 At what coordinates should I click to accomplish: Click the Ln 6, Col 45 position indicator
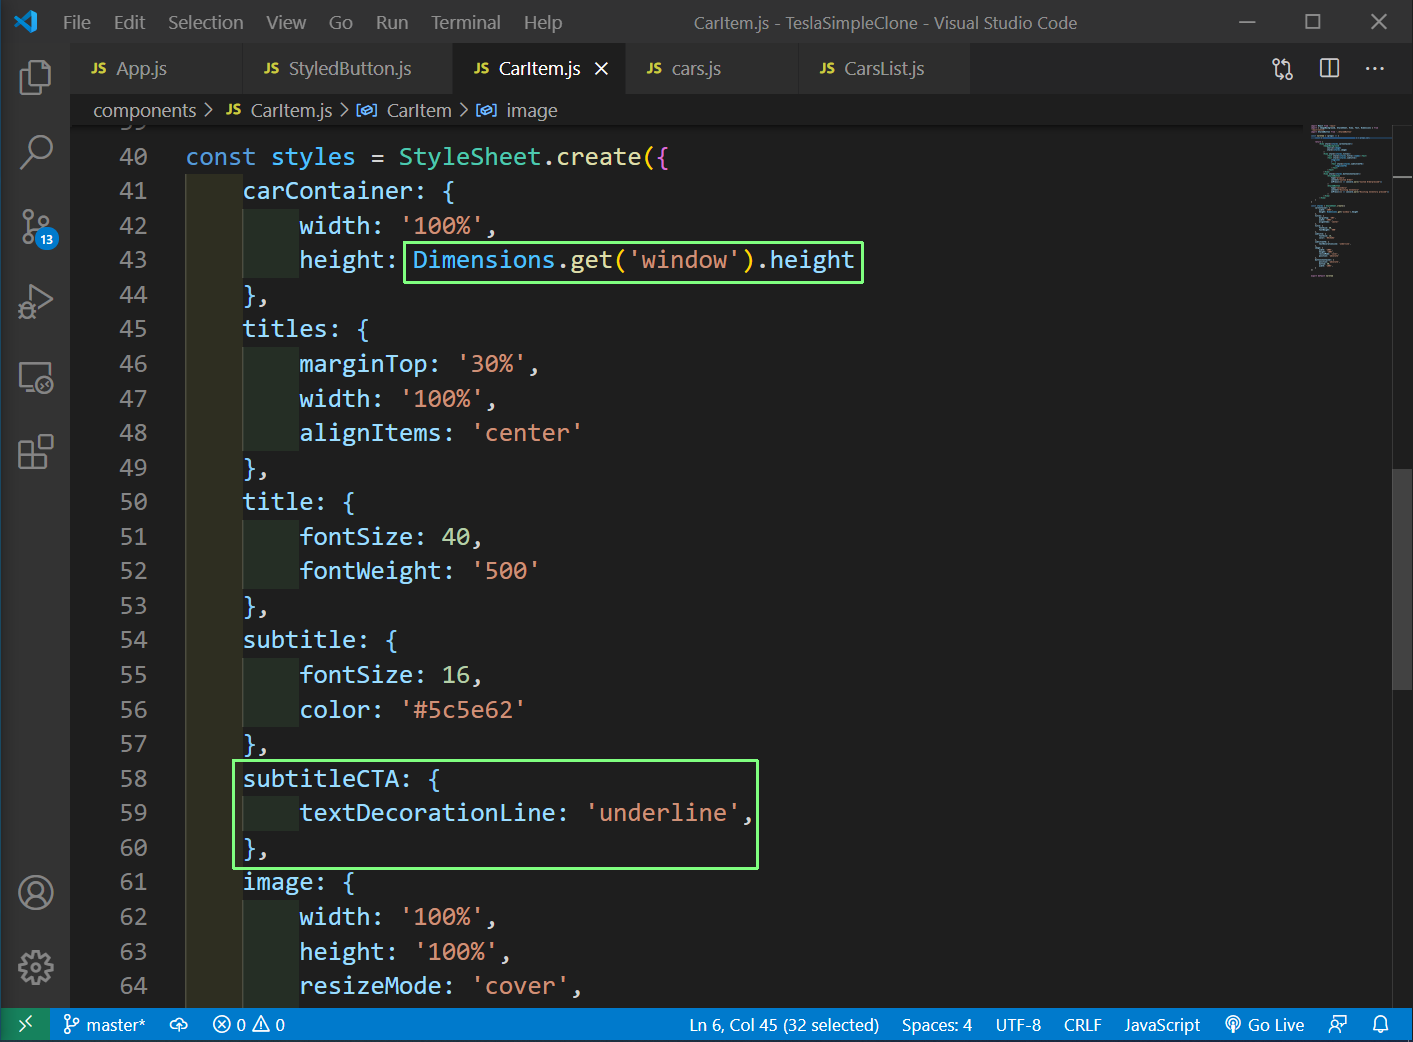coord(784,1024)
